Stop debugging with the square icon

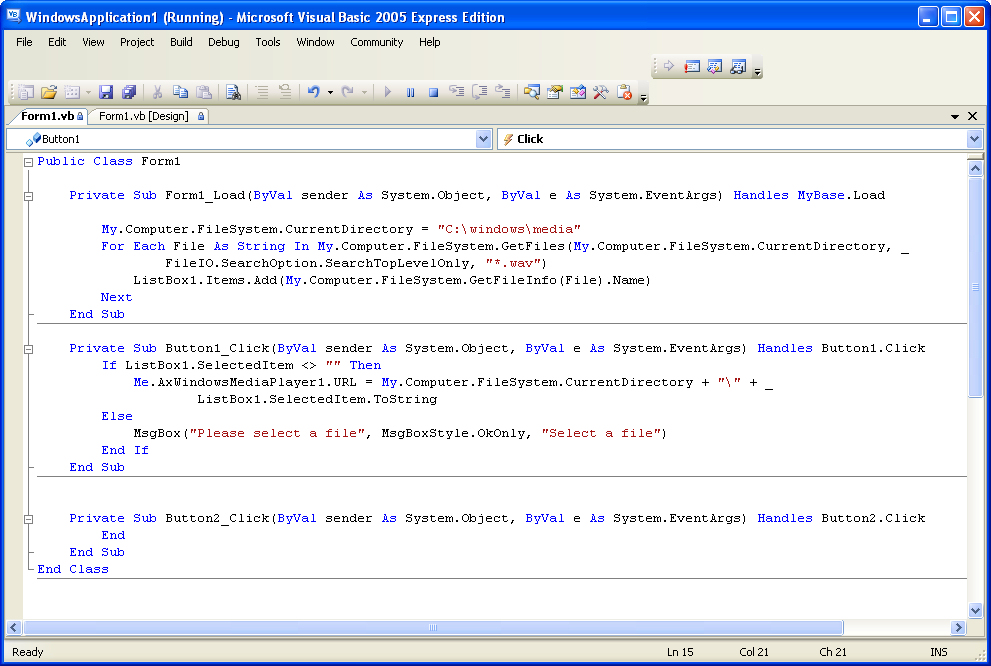point(434,92)
